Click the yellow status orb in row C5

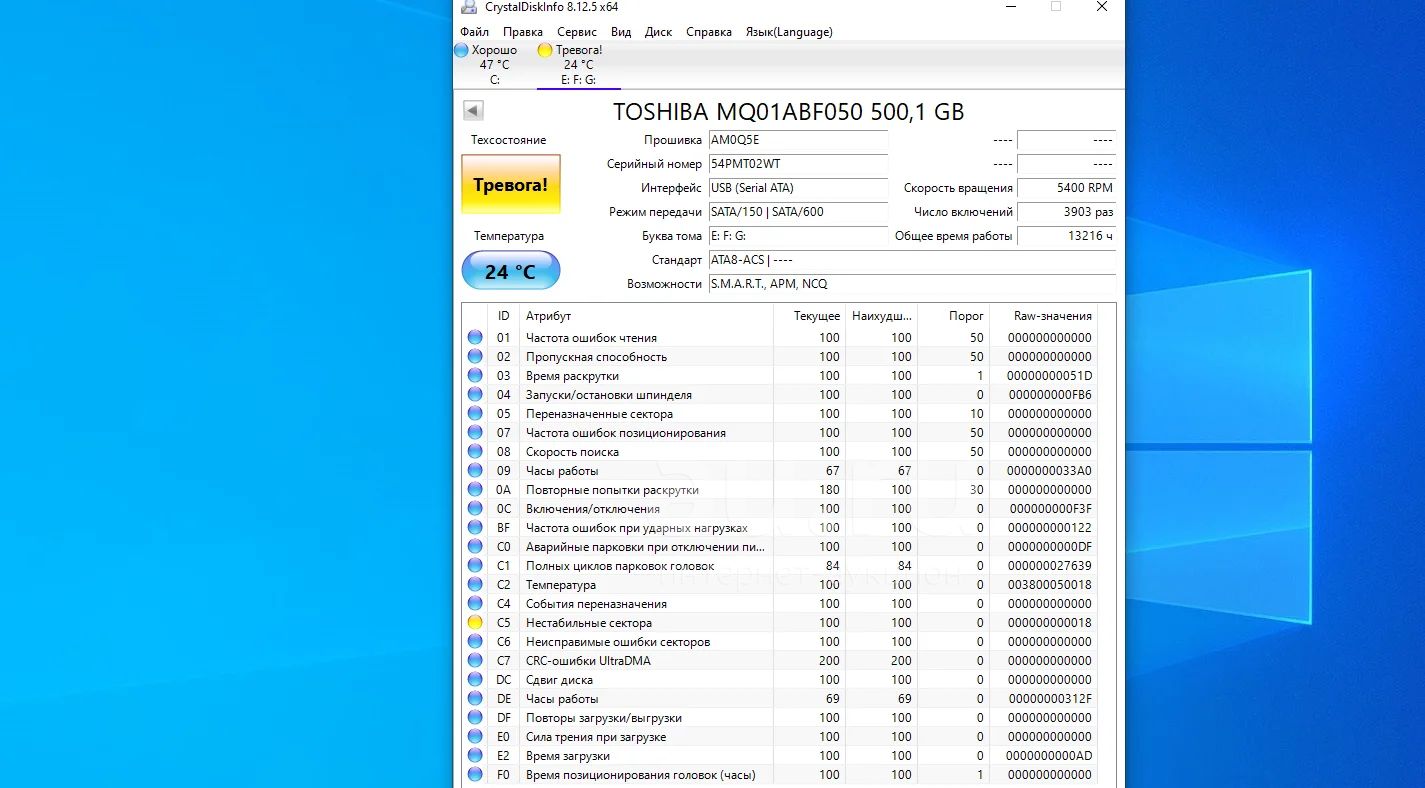tap(475, 622)
